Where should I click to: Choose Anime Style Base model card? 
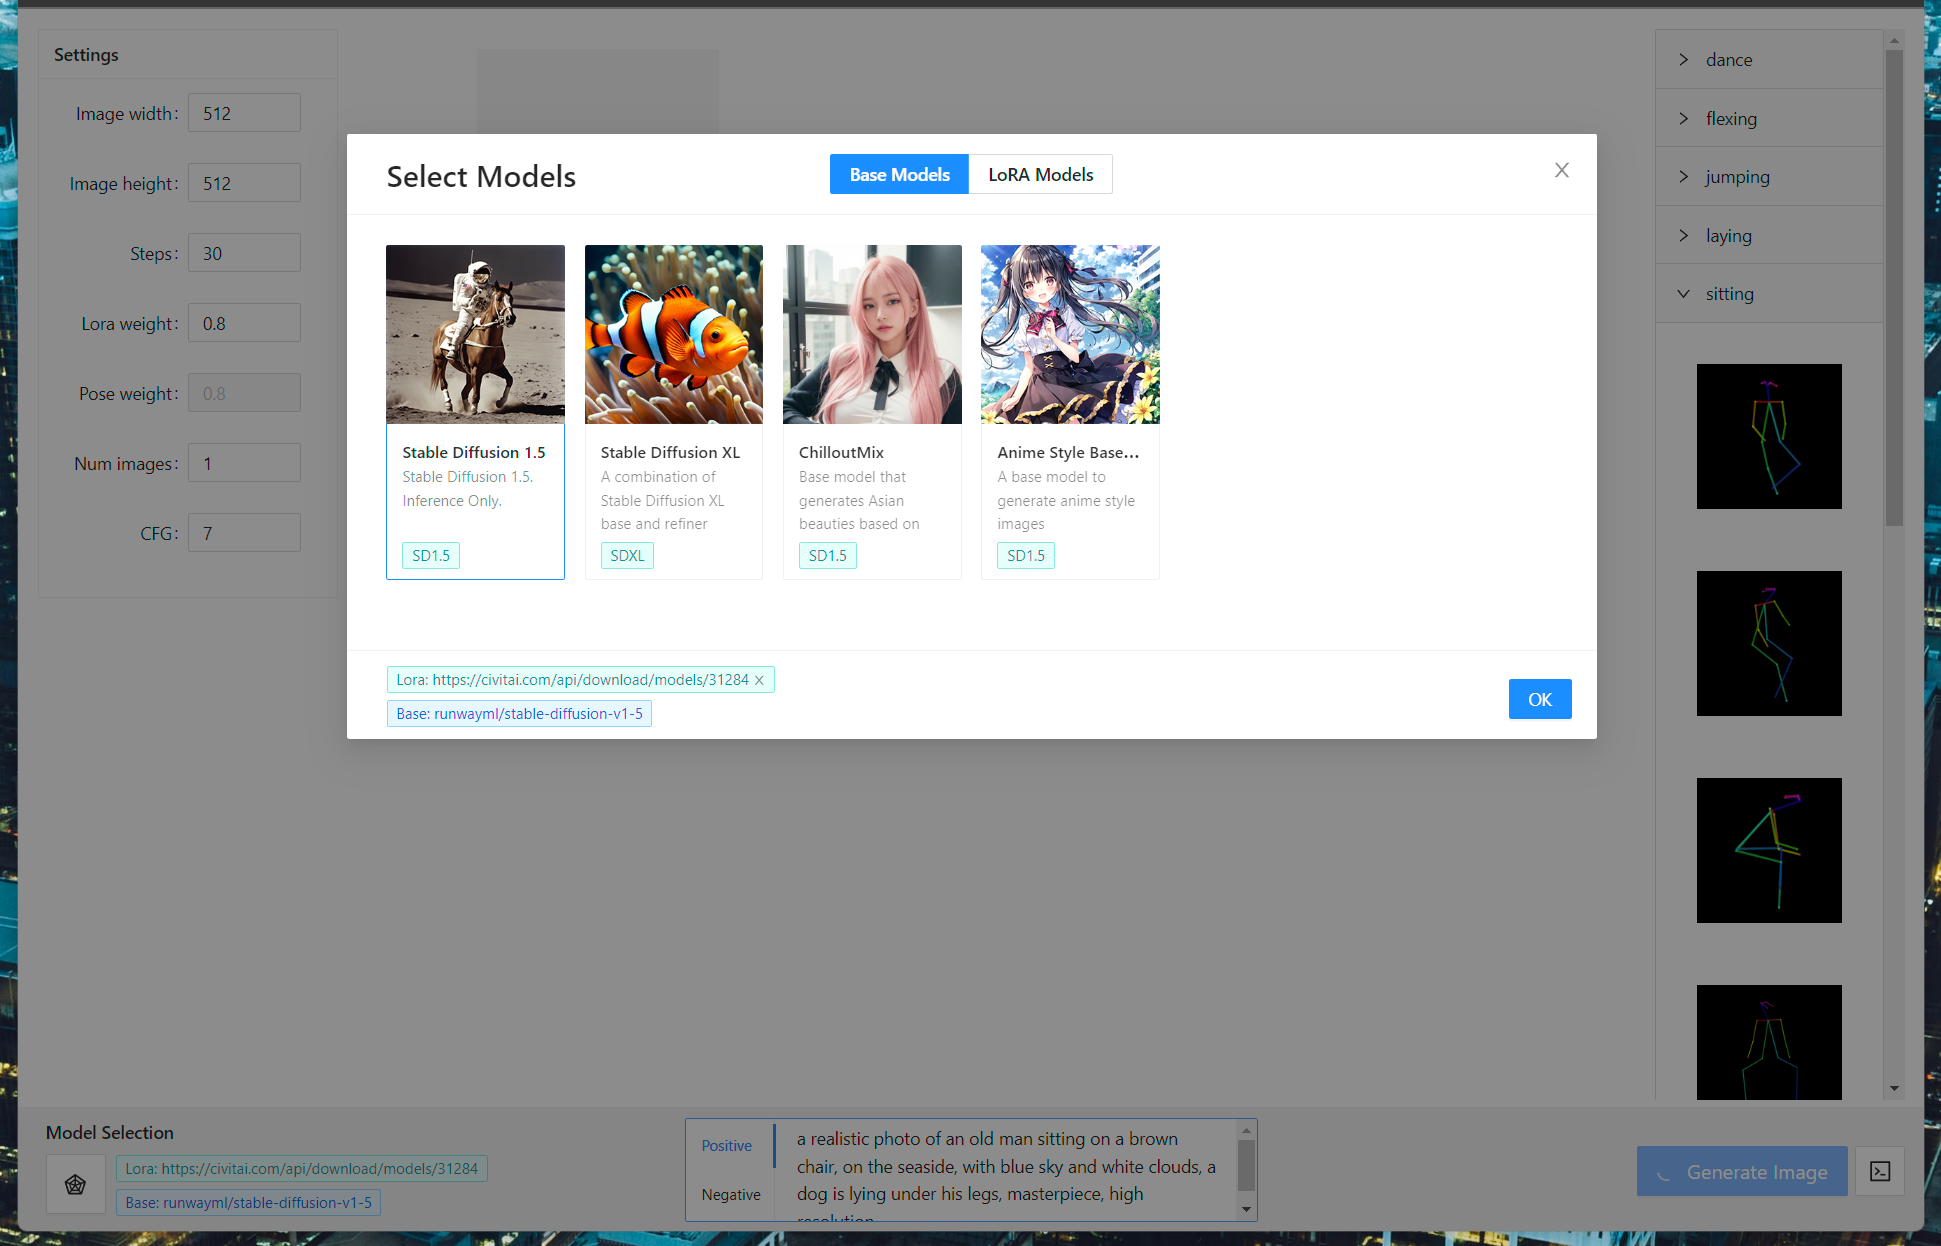1070,412
